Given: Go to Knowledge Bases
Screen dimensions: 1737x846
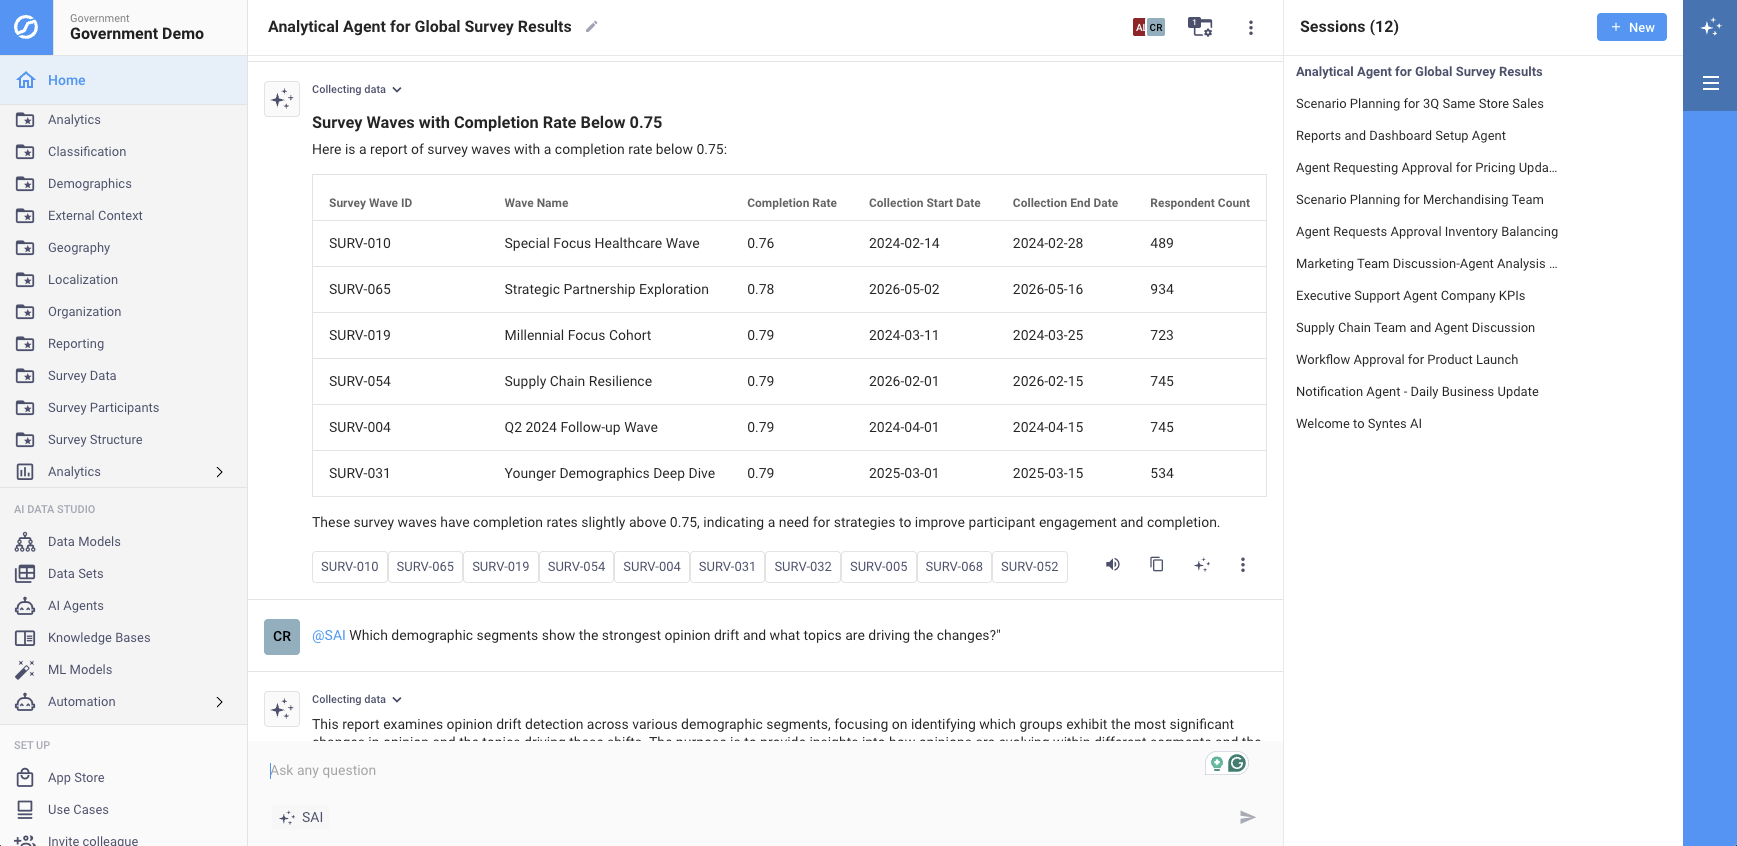Looking at the screenshot, I should [x=99, y=638].
